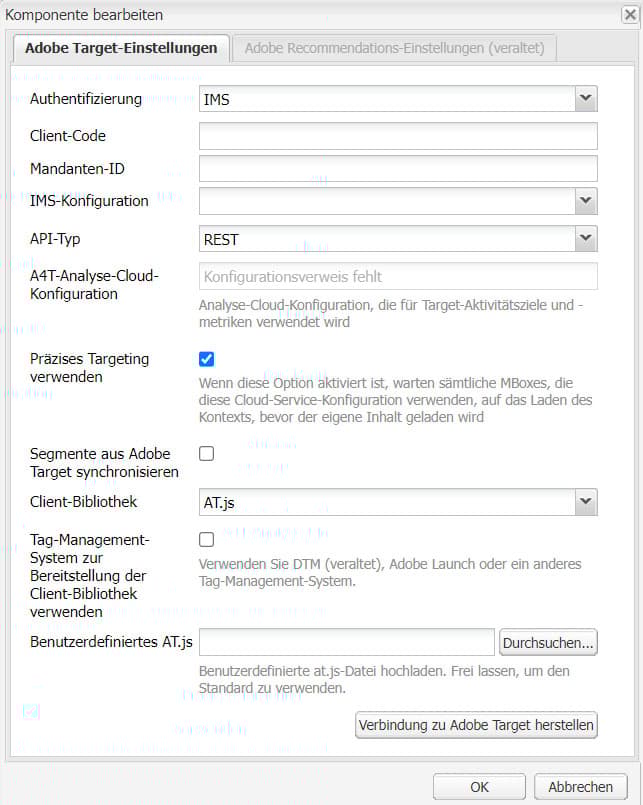The height and width of the screenshot is (805, 643).
Task: Open the Authentifizierung dropdown arrow
Action: point(585,99)
